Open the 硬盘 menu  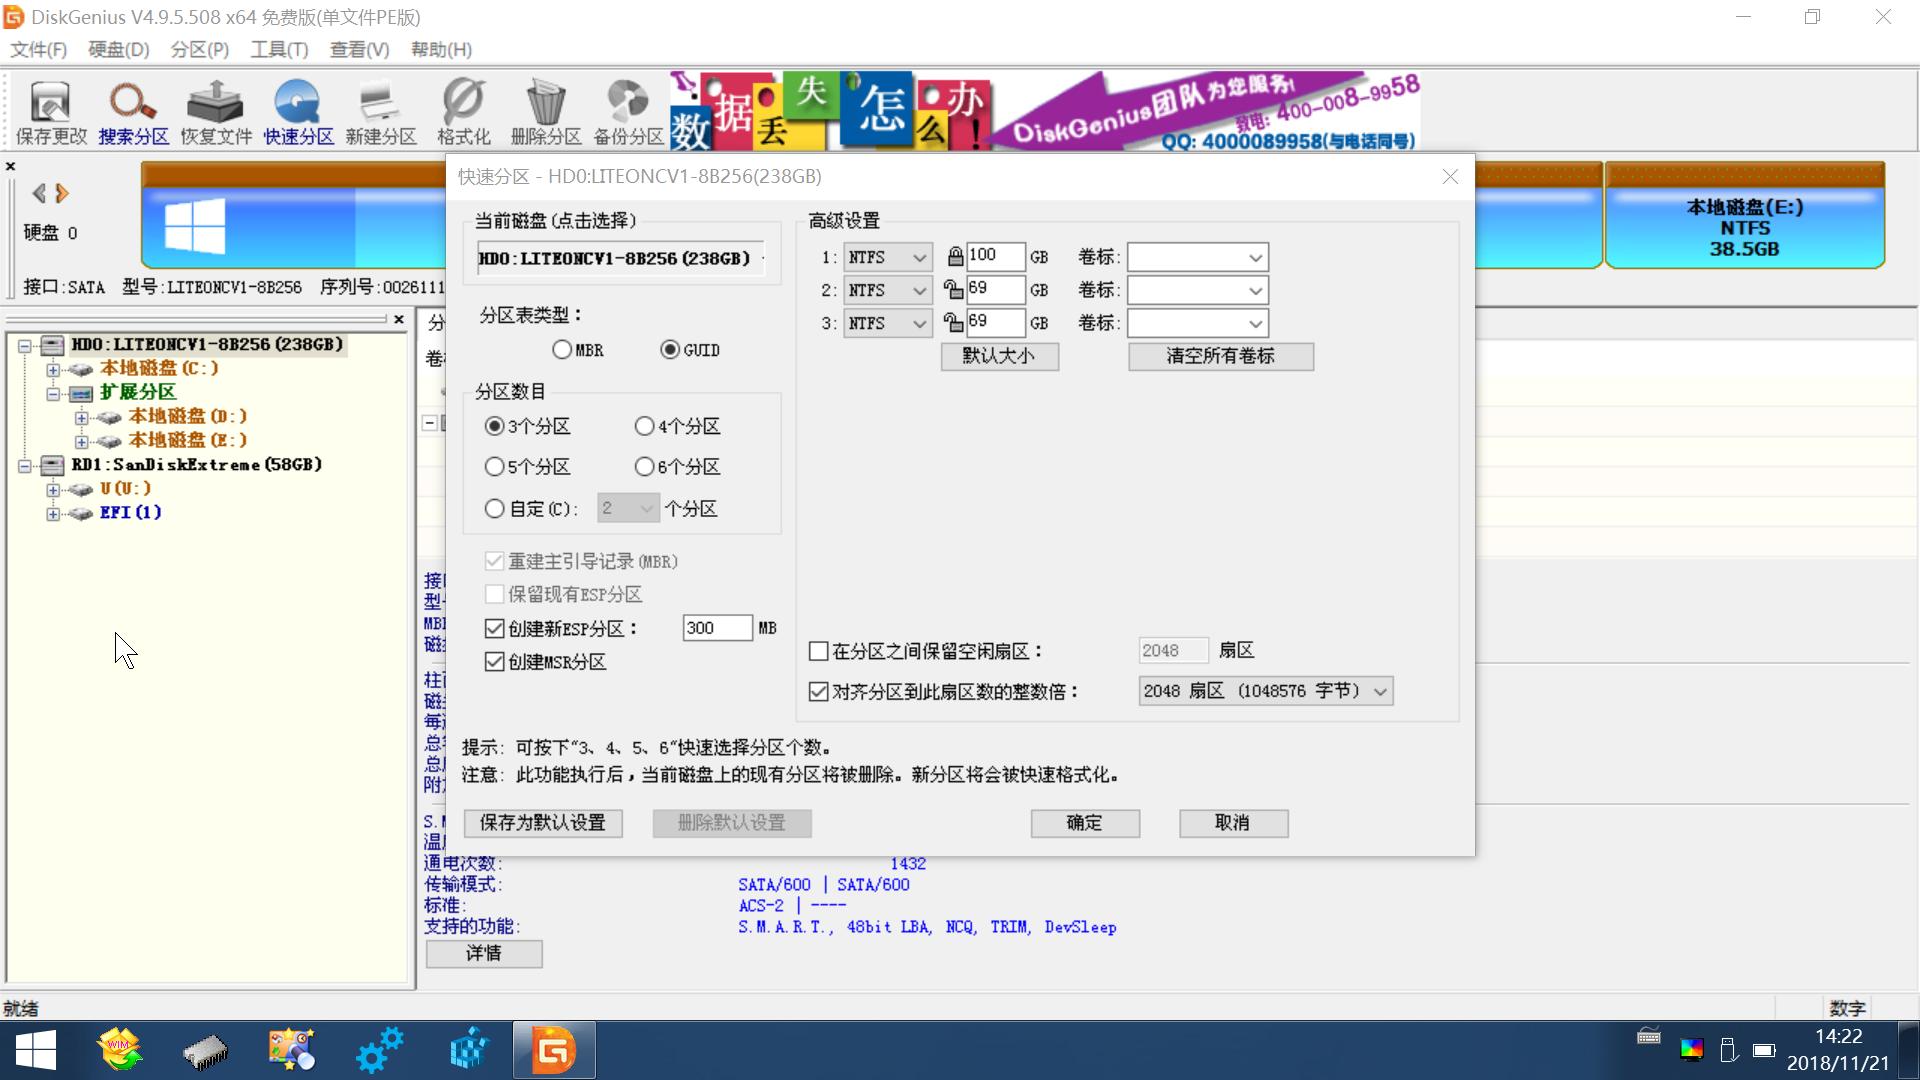tap(117, 49)
